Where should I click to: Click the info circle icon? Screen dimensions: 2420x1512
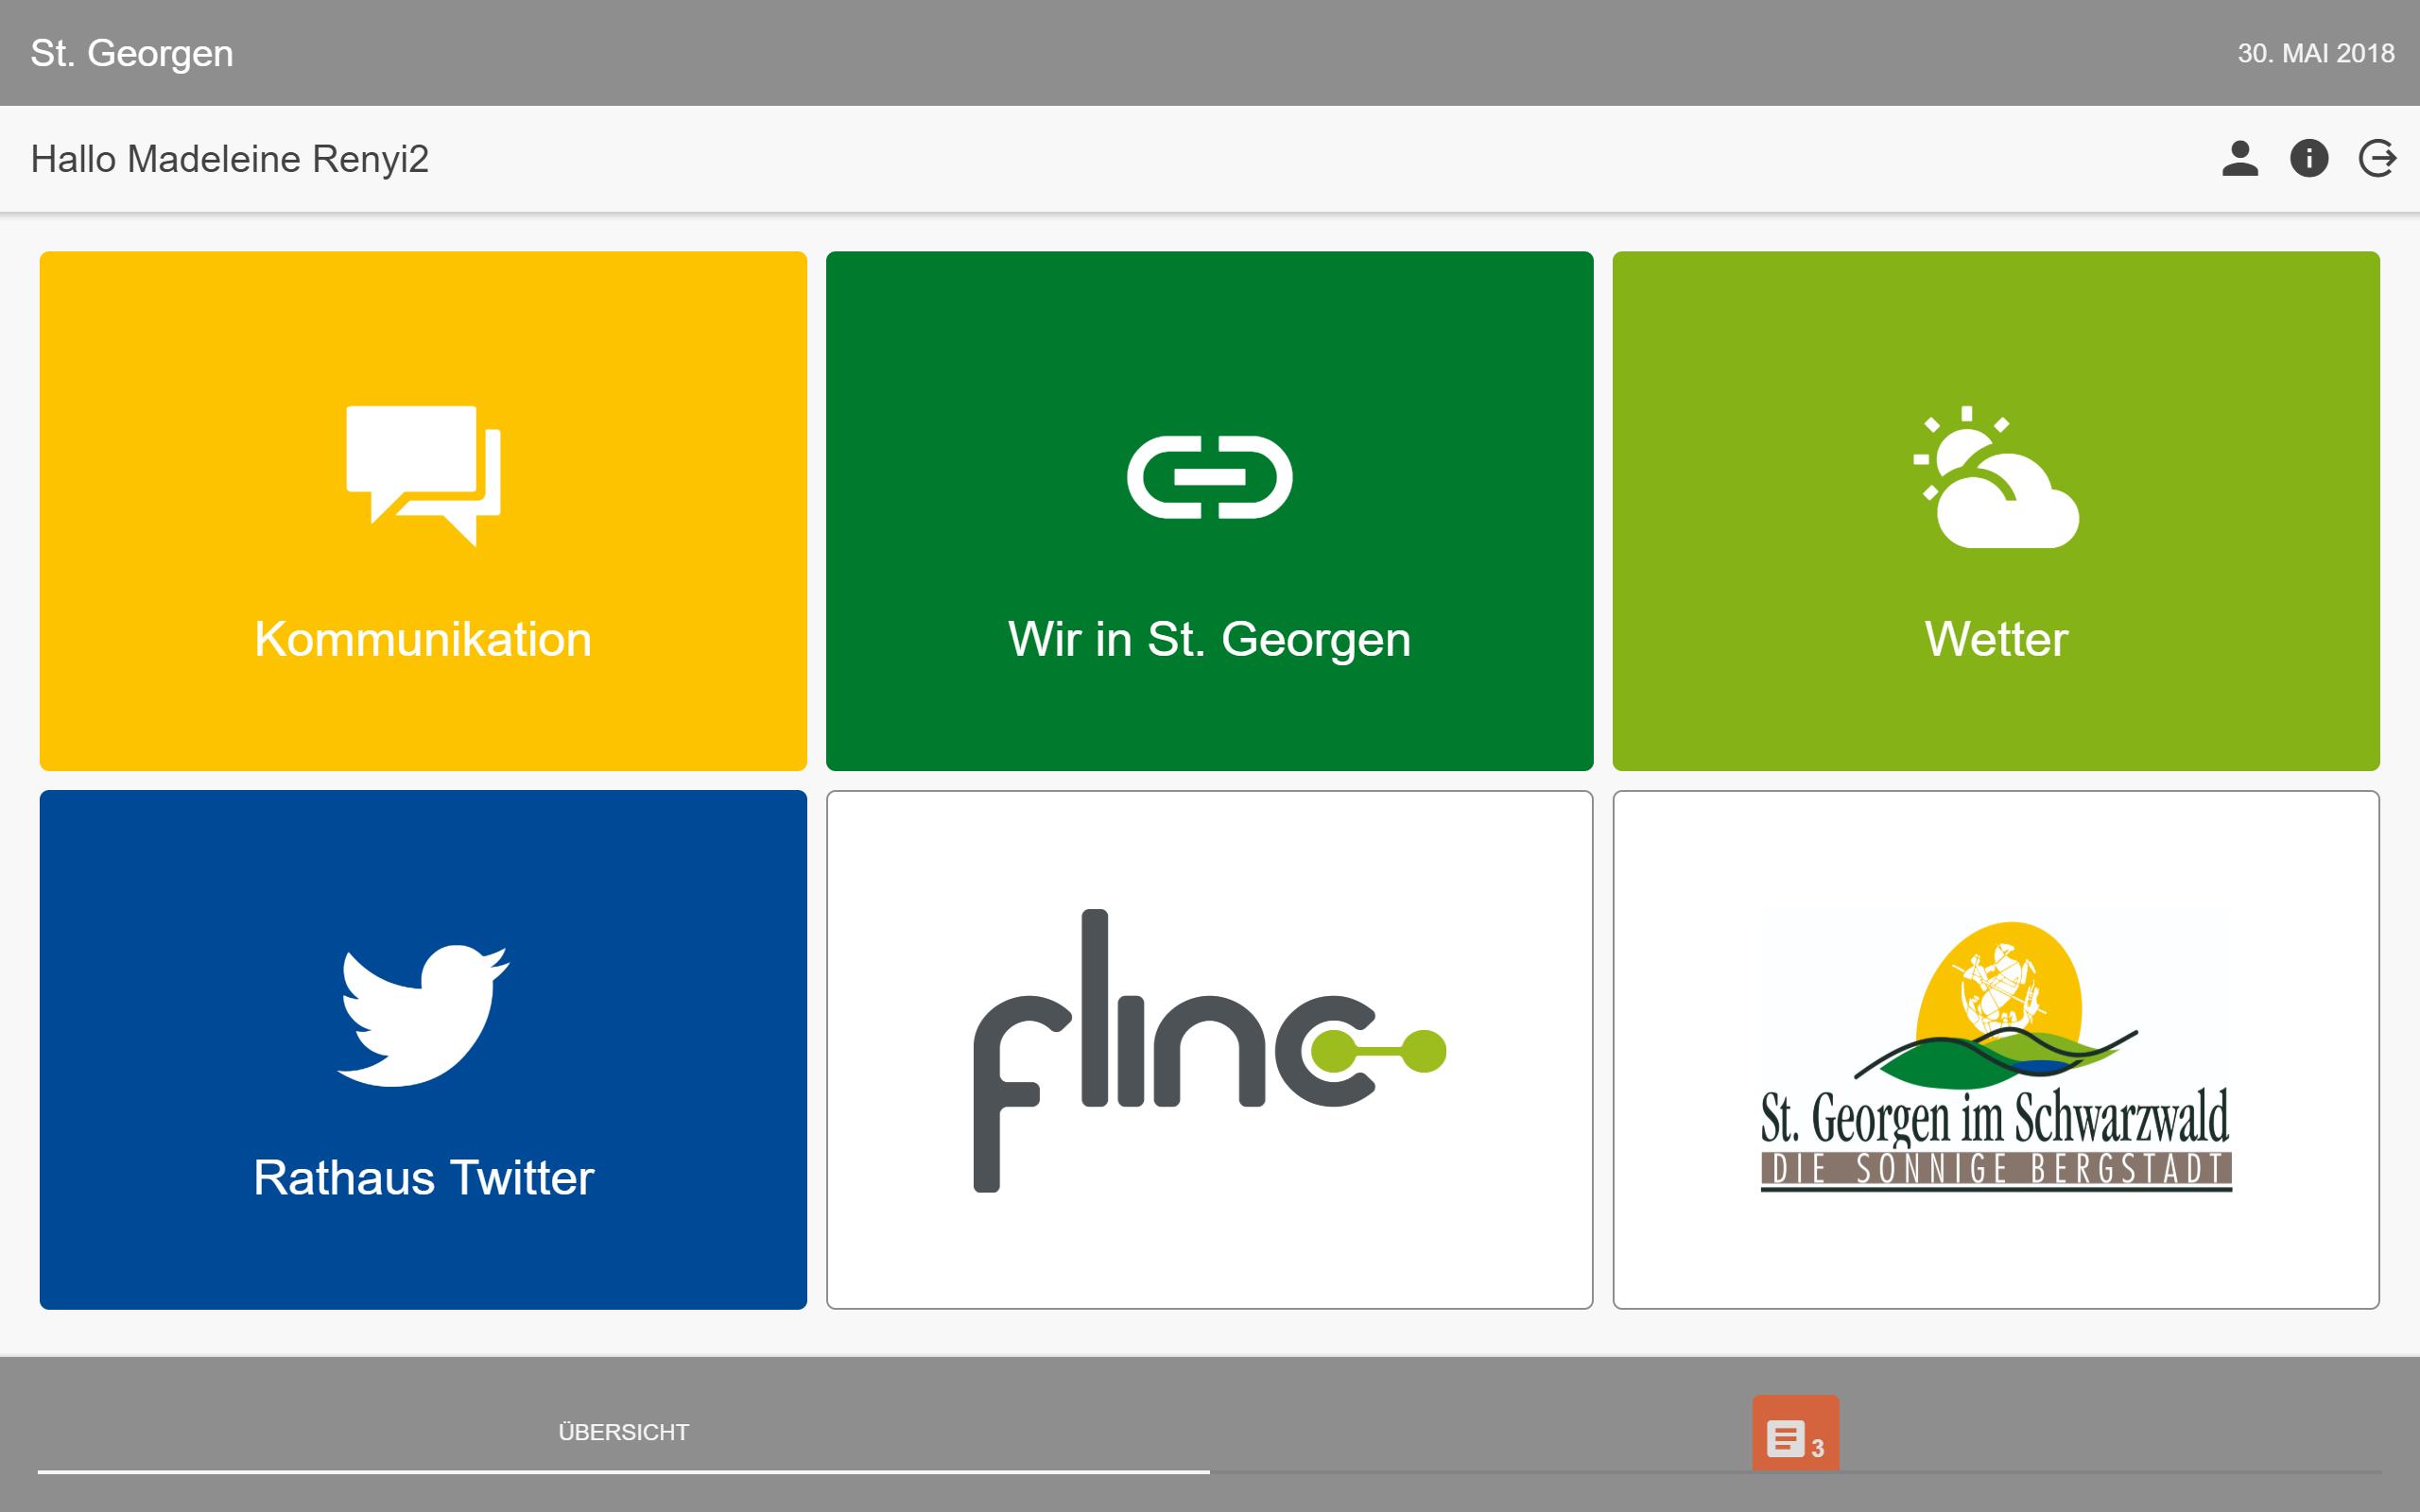pyautogui.click(x=2309, y=158)
